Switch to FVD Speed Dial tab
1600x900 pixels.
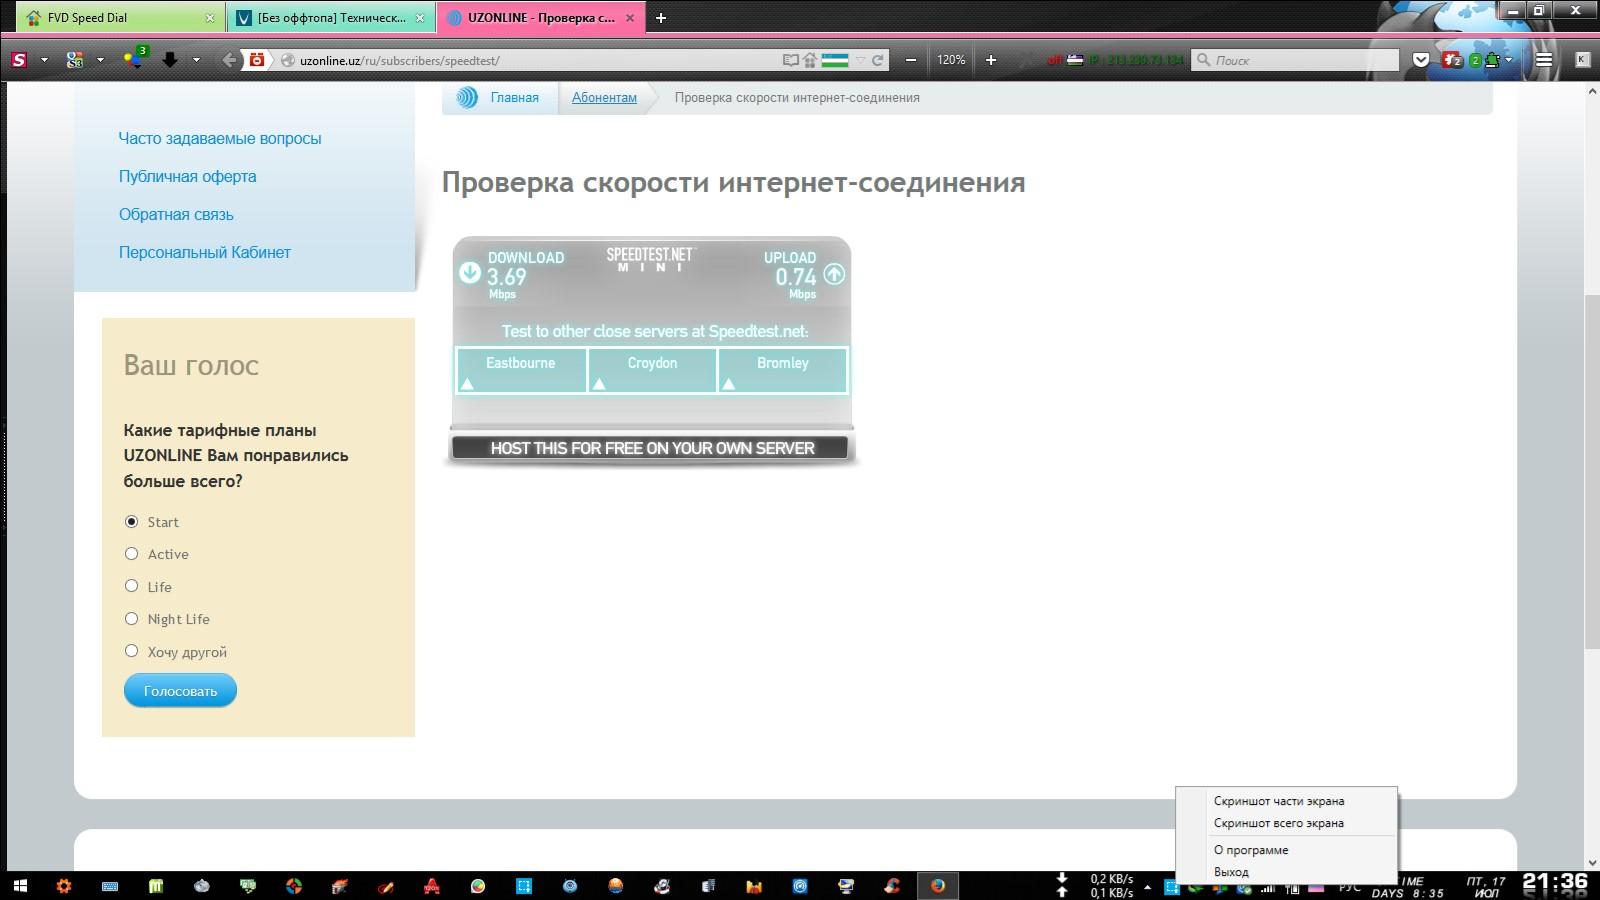pyautogui.click(x=120, y=18)
